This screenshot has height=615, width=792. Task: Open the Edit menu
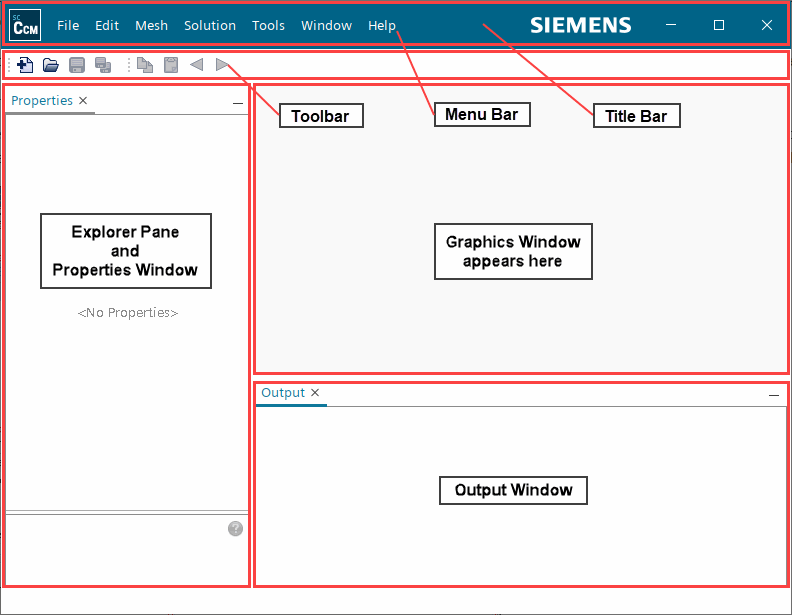(107, 25)
